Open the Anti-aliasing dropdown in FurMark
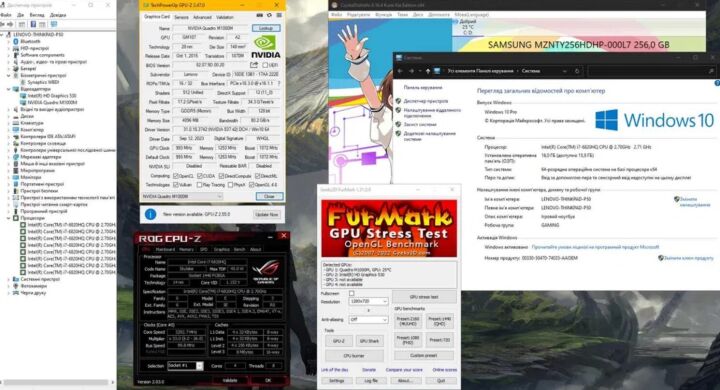 click(368, 319)
